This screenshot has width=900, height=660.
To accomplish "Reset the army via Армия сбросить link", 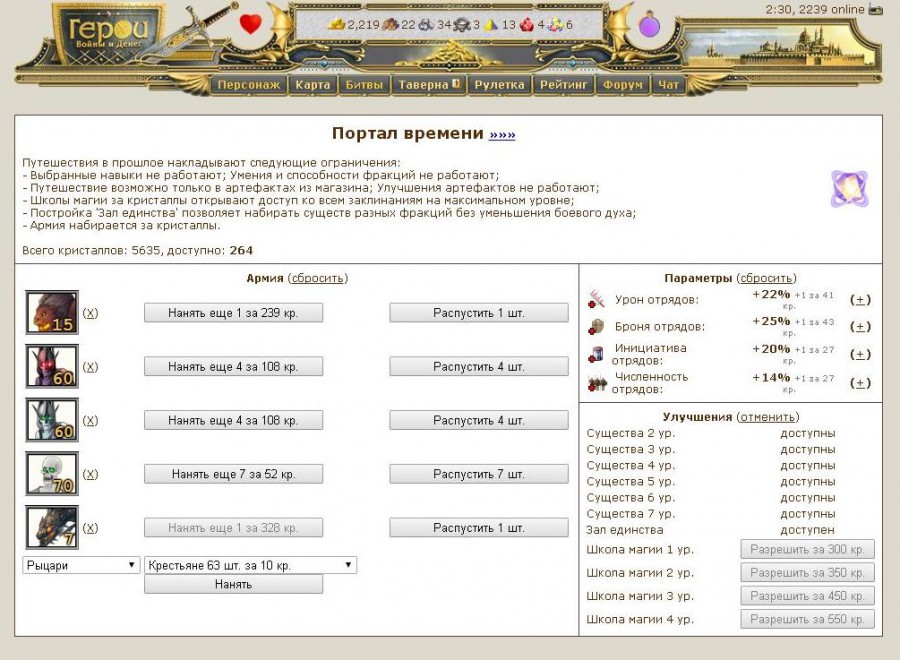I will coord(318,278).
